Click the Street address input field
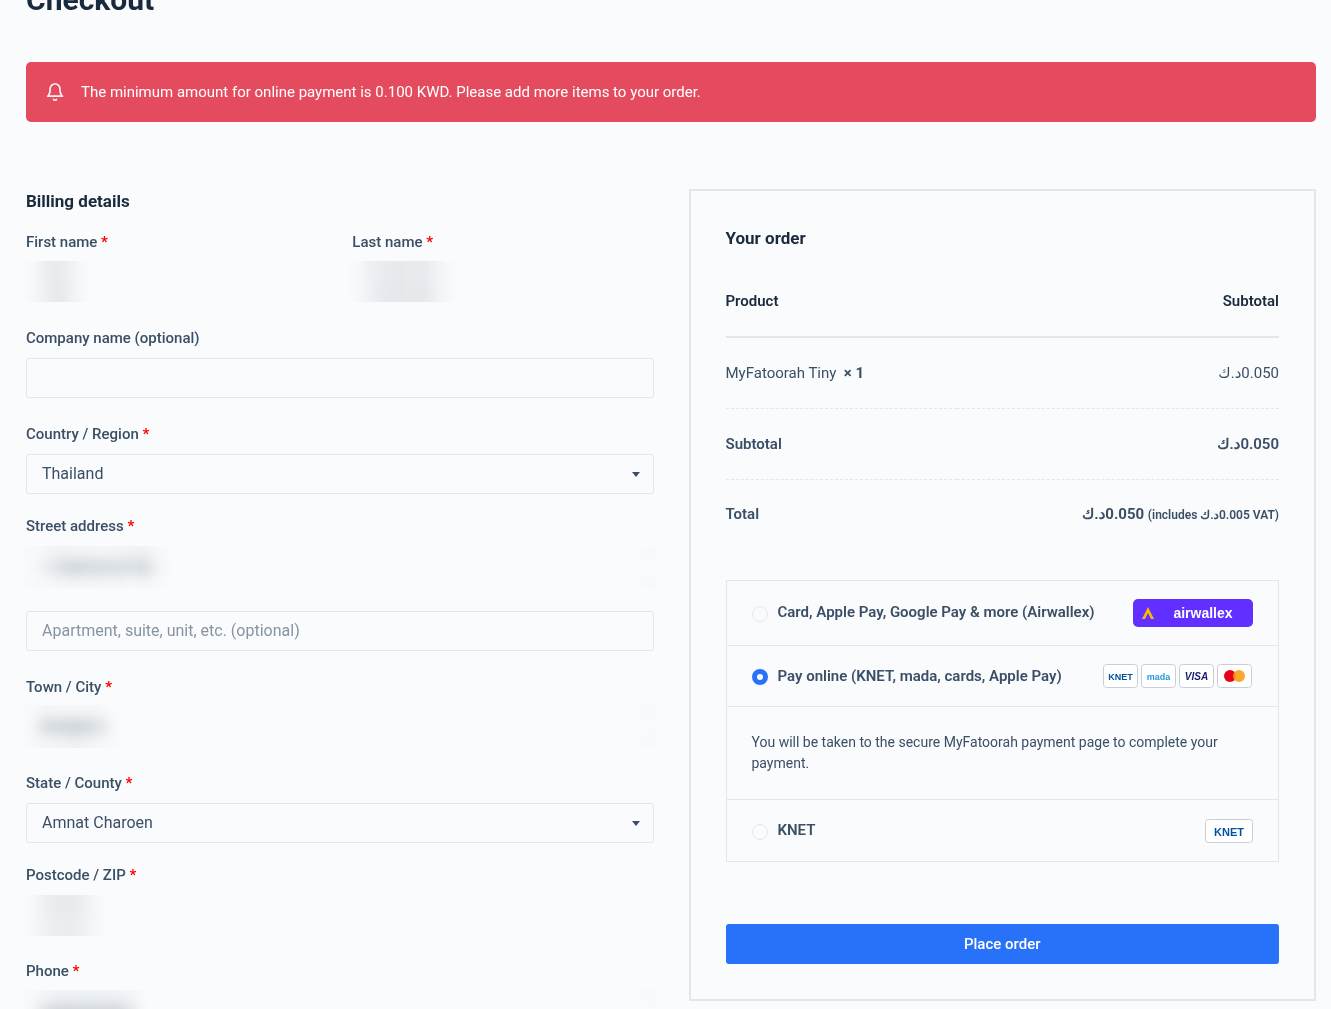Viewport: 1331px width, 1009px height. (340, 567)
